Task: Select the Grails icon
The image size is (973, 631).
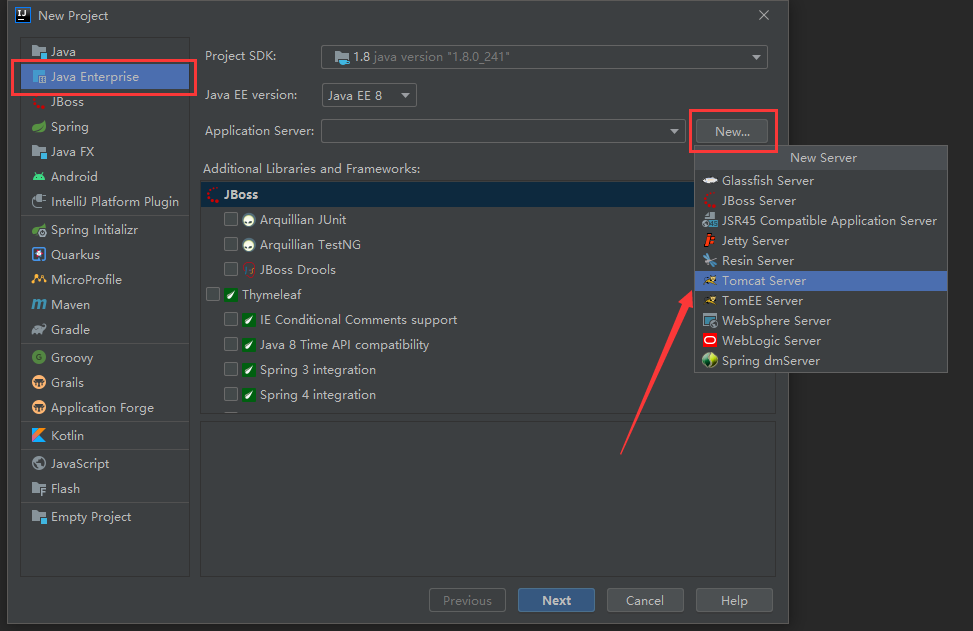Action: (39, 382)
